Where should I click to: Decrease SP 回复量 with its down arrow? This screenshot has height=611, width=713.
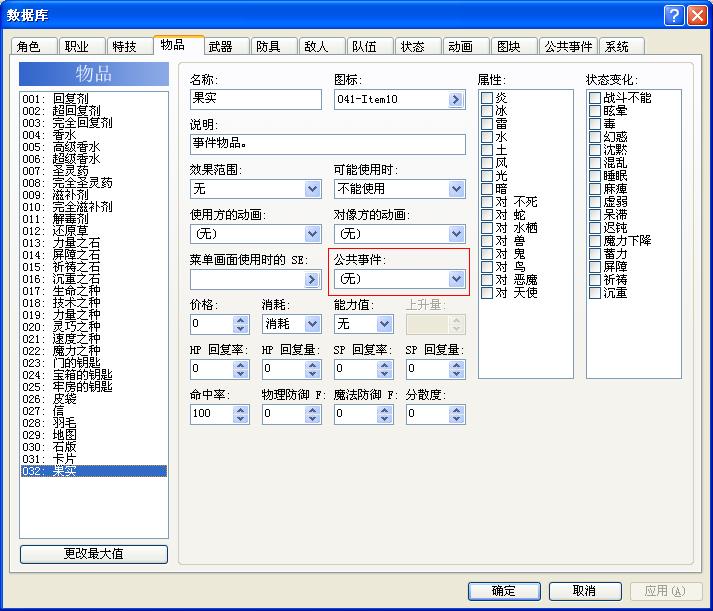click(456, 373)
